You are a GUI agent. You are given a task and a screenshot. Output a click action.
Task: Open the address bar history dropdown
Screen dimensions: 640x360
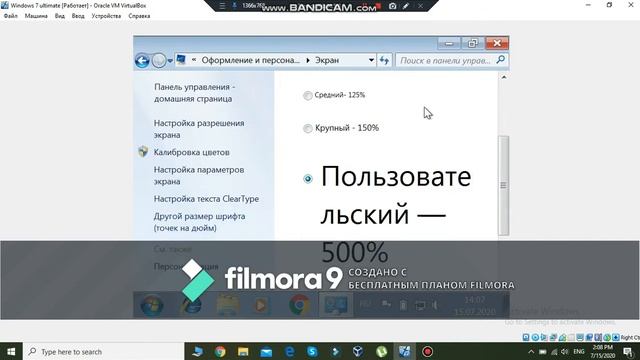(371, 60)
